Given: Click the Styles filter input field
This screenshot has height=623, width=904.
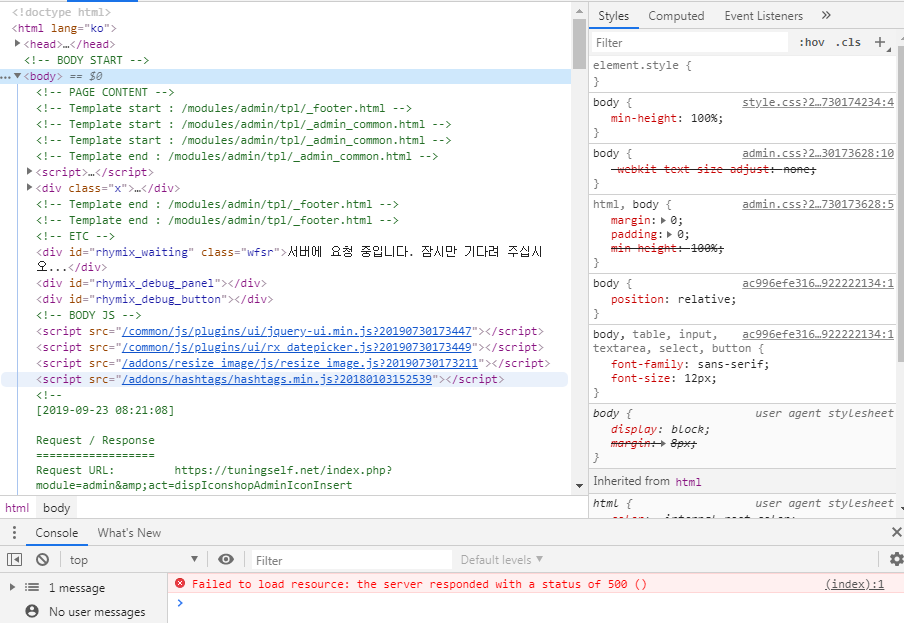Looking at the screenshot, I should (690, 43).
